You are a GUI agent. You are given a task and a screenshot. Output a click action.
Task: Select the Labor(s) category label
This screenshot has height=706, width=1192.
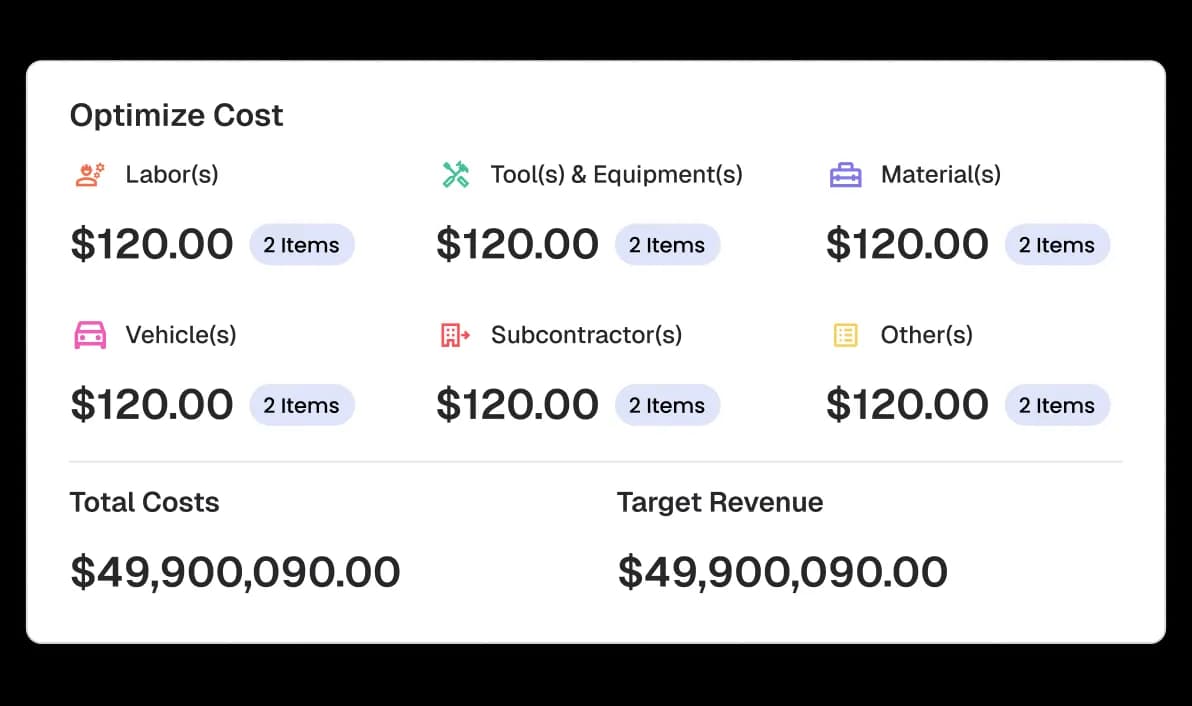[172, 175]
